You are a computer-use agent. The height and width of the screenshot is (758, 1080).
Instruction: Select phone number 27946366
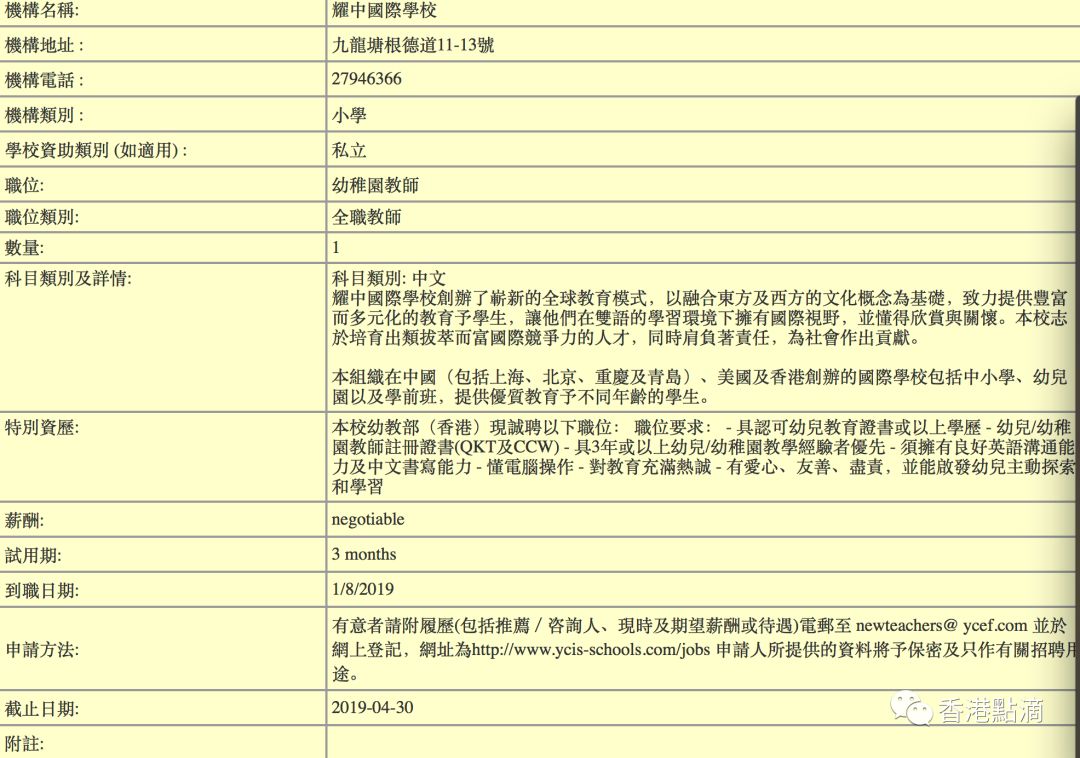click(x=366, y=79)
